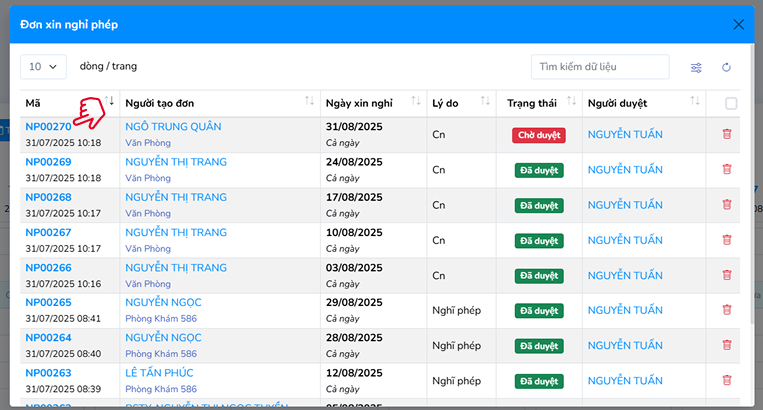Close the Đơn xin nghỉ phép dialog
The image size is (763, 410).
click(x=738, y=24)
